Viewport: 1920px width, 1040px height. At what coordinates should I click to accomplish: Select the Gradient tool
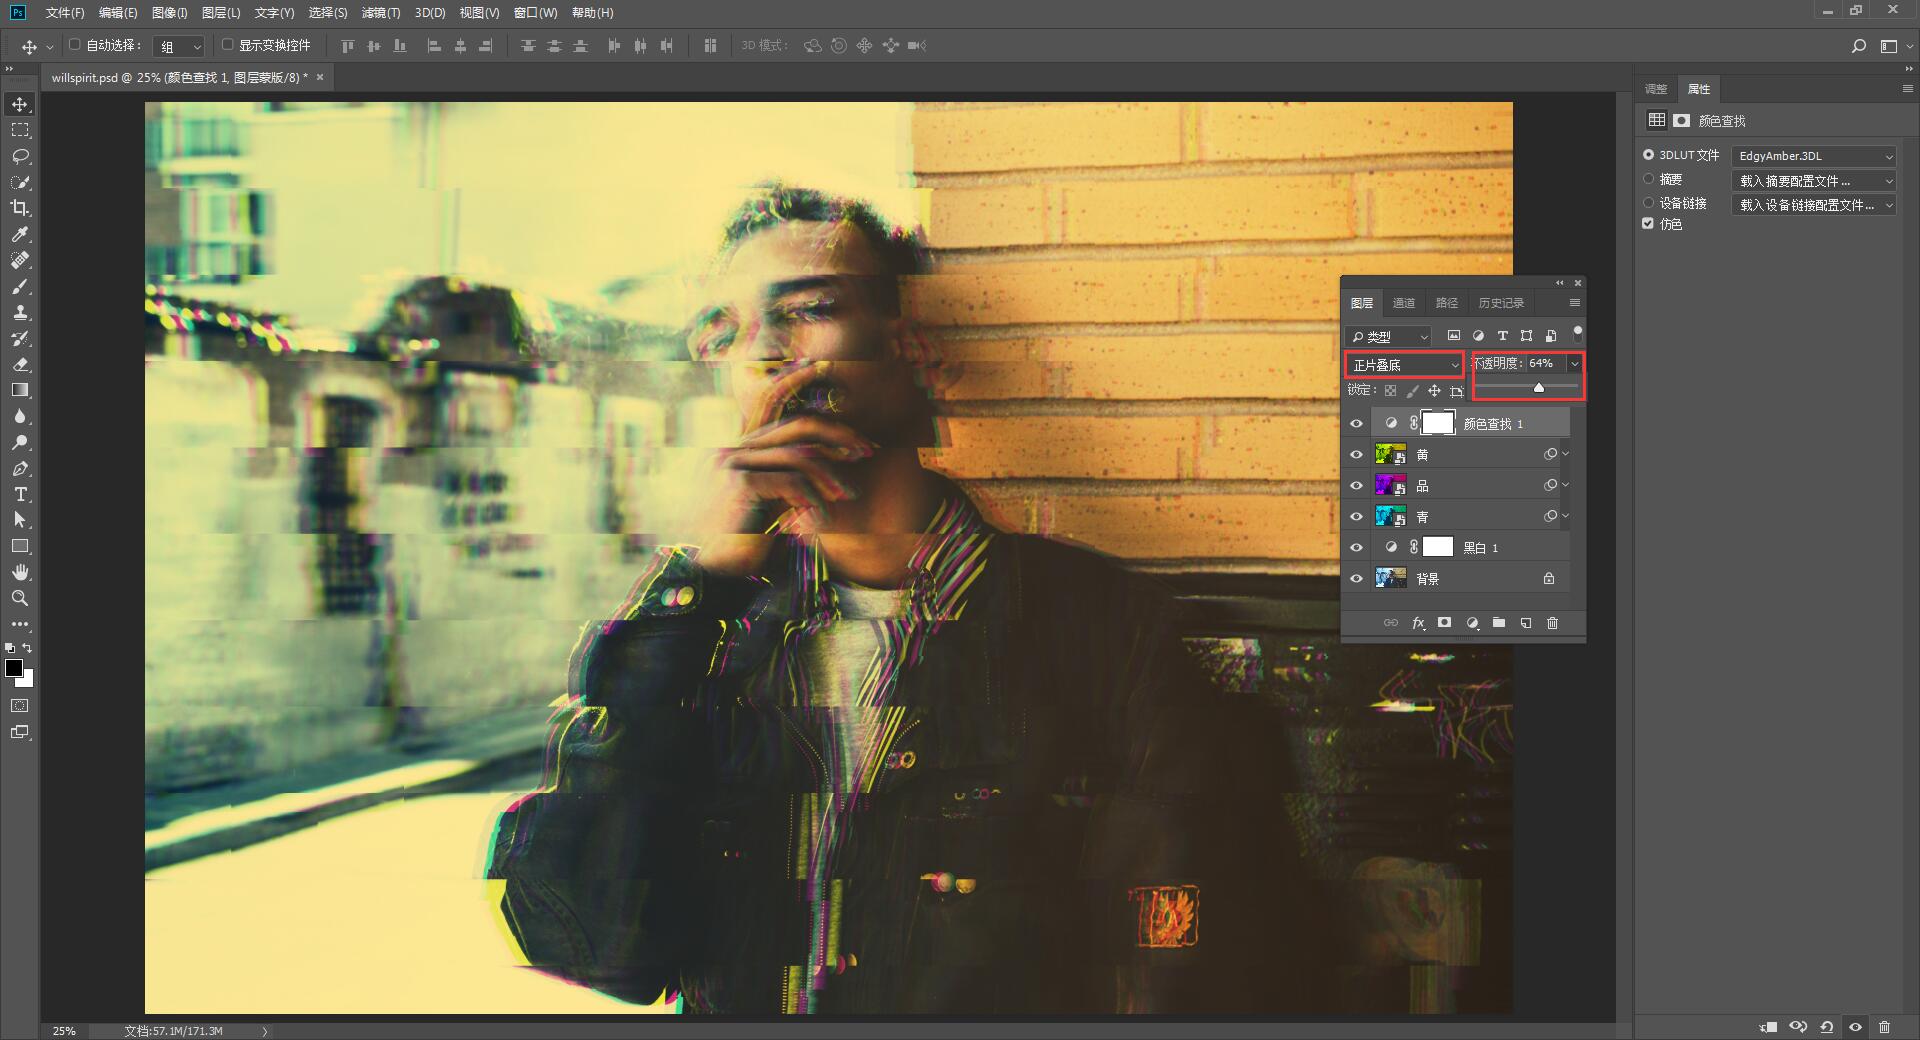pos(20,390)
